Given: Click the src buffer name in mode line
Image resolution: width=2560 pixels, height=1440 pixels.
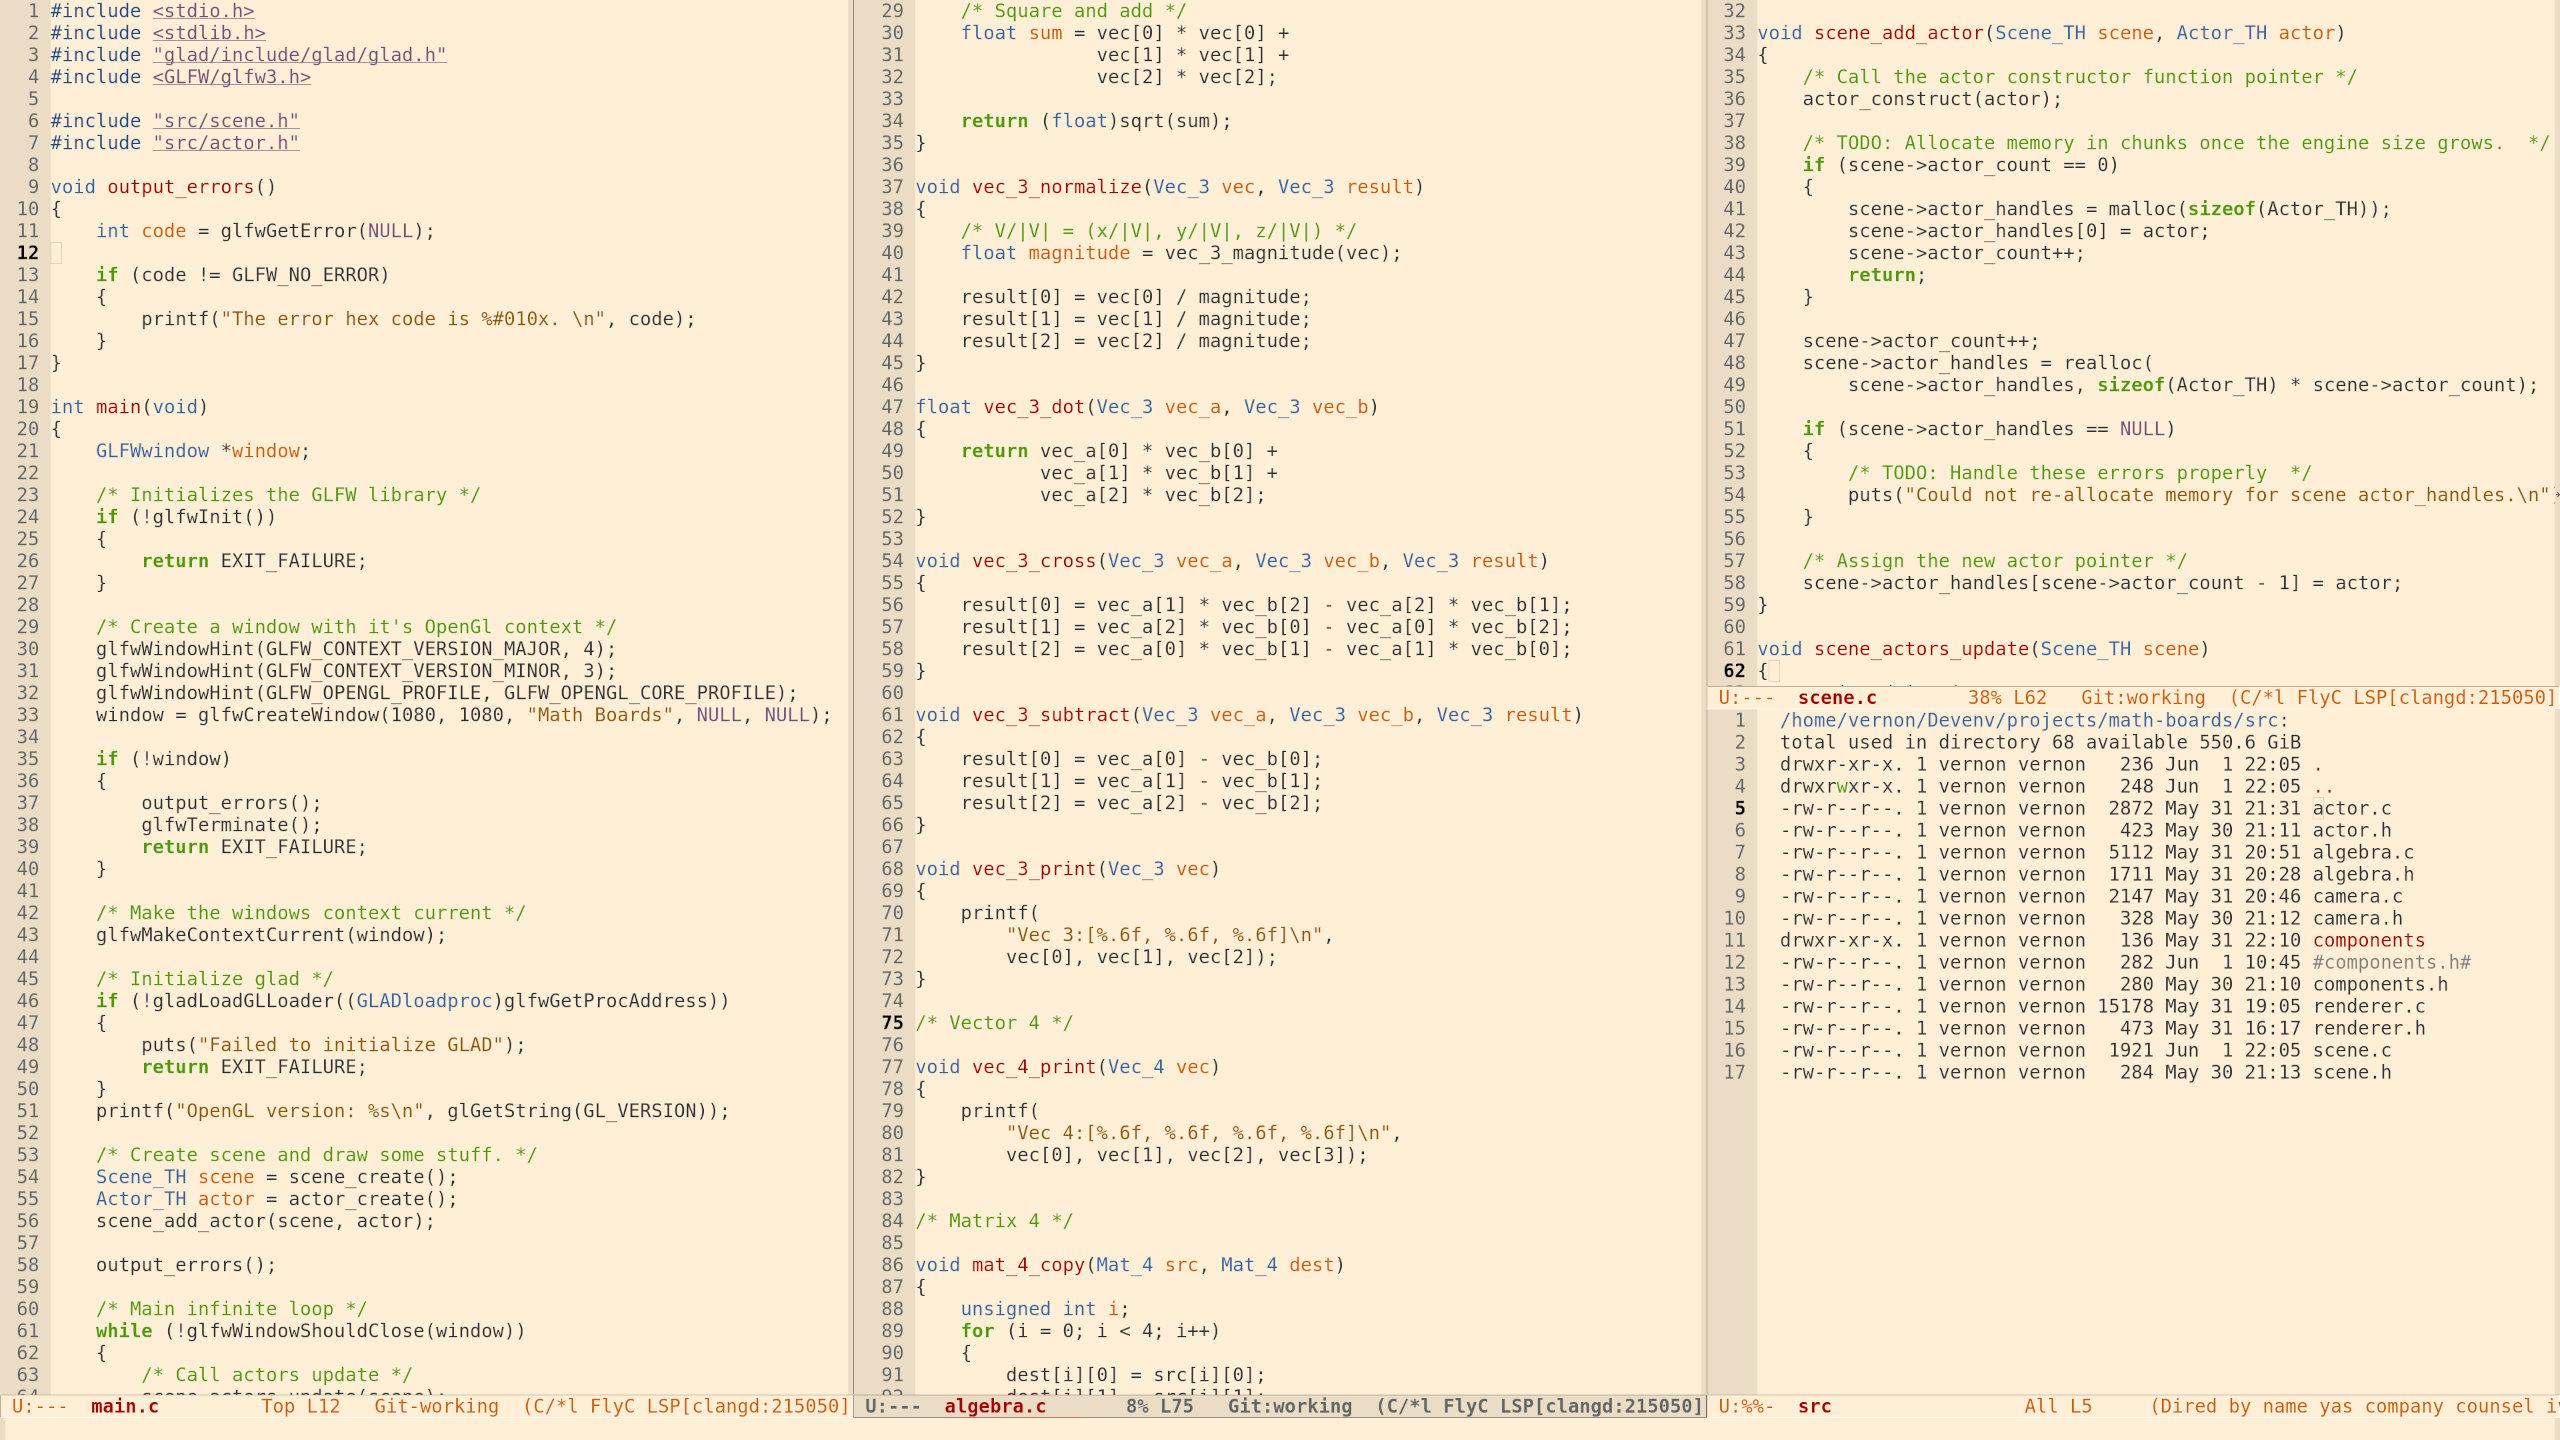Looking at the screenshot, I should coord(1814,1406).
